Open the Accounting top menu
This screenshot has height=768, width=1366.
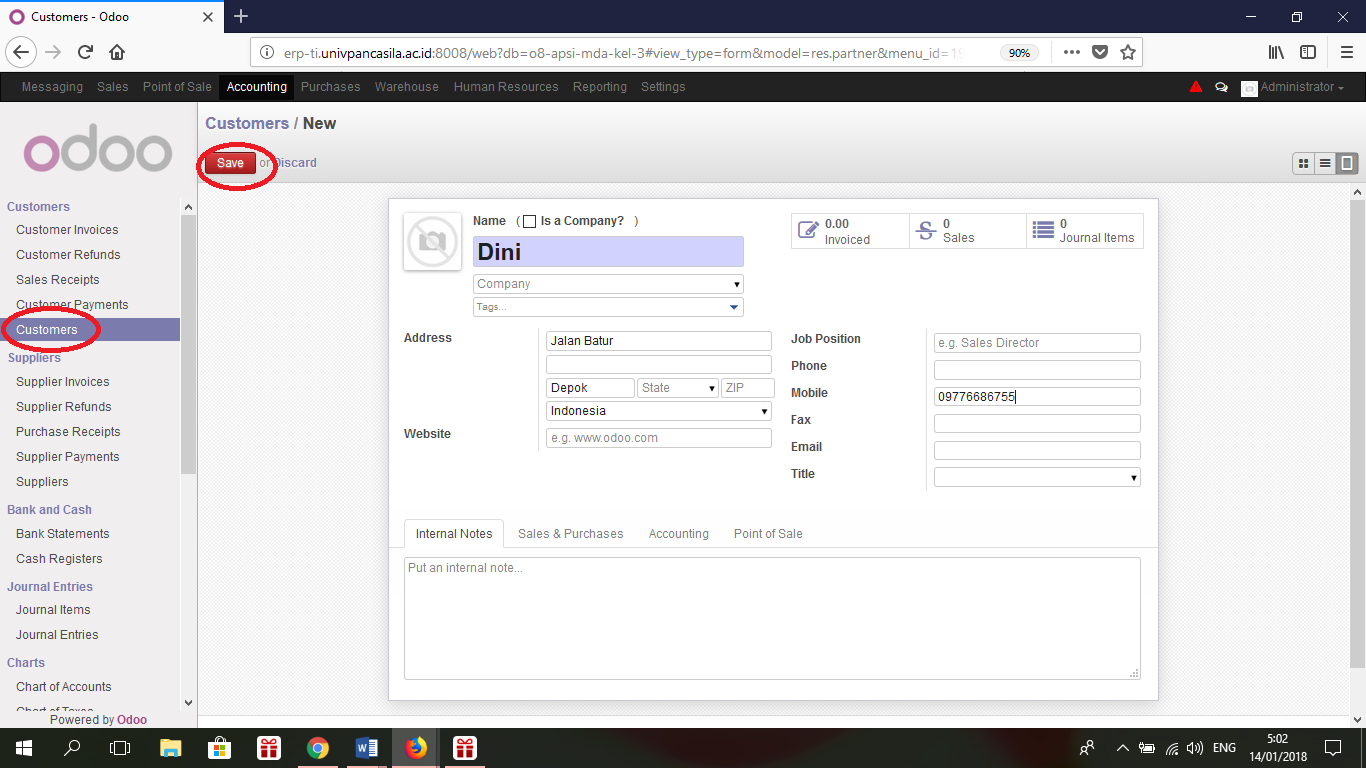(257, 87)
